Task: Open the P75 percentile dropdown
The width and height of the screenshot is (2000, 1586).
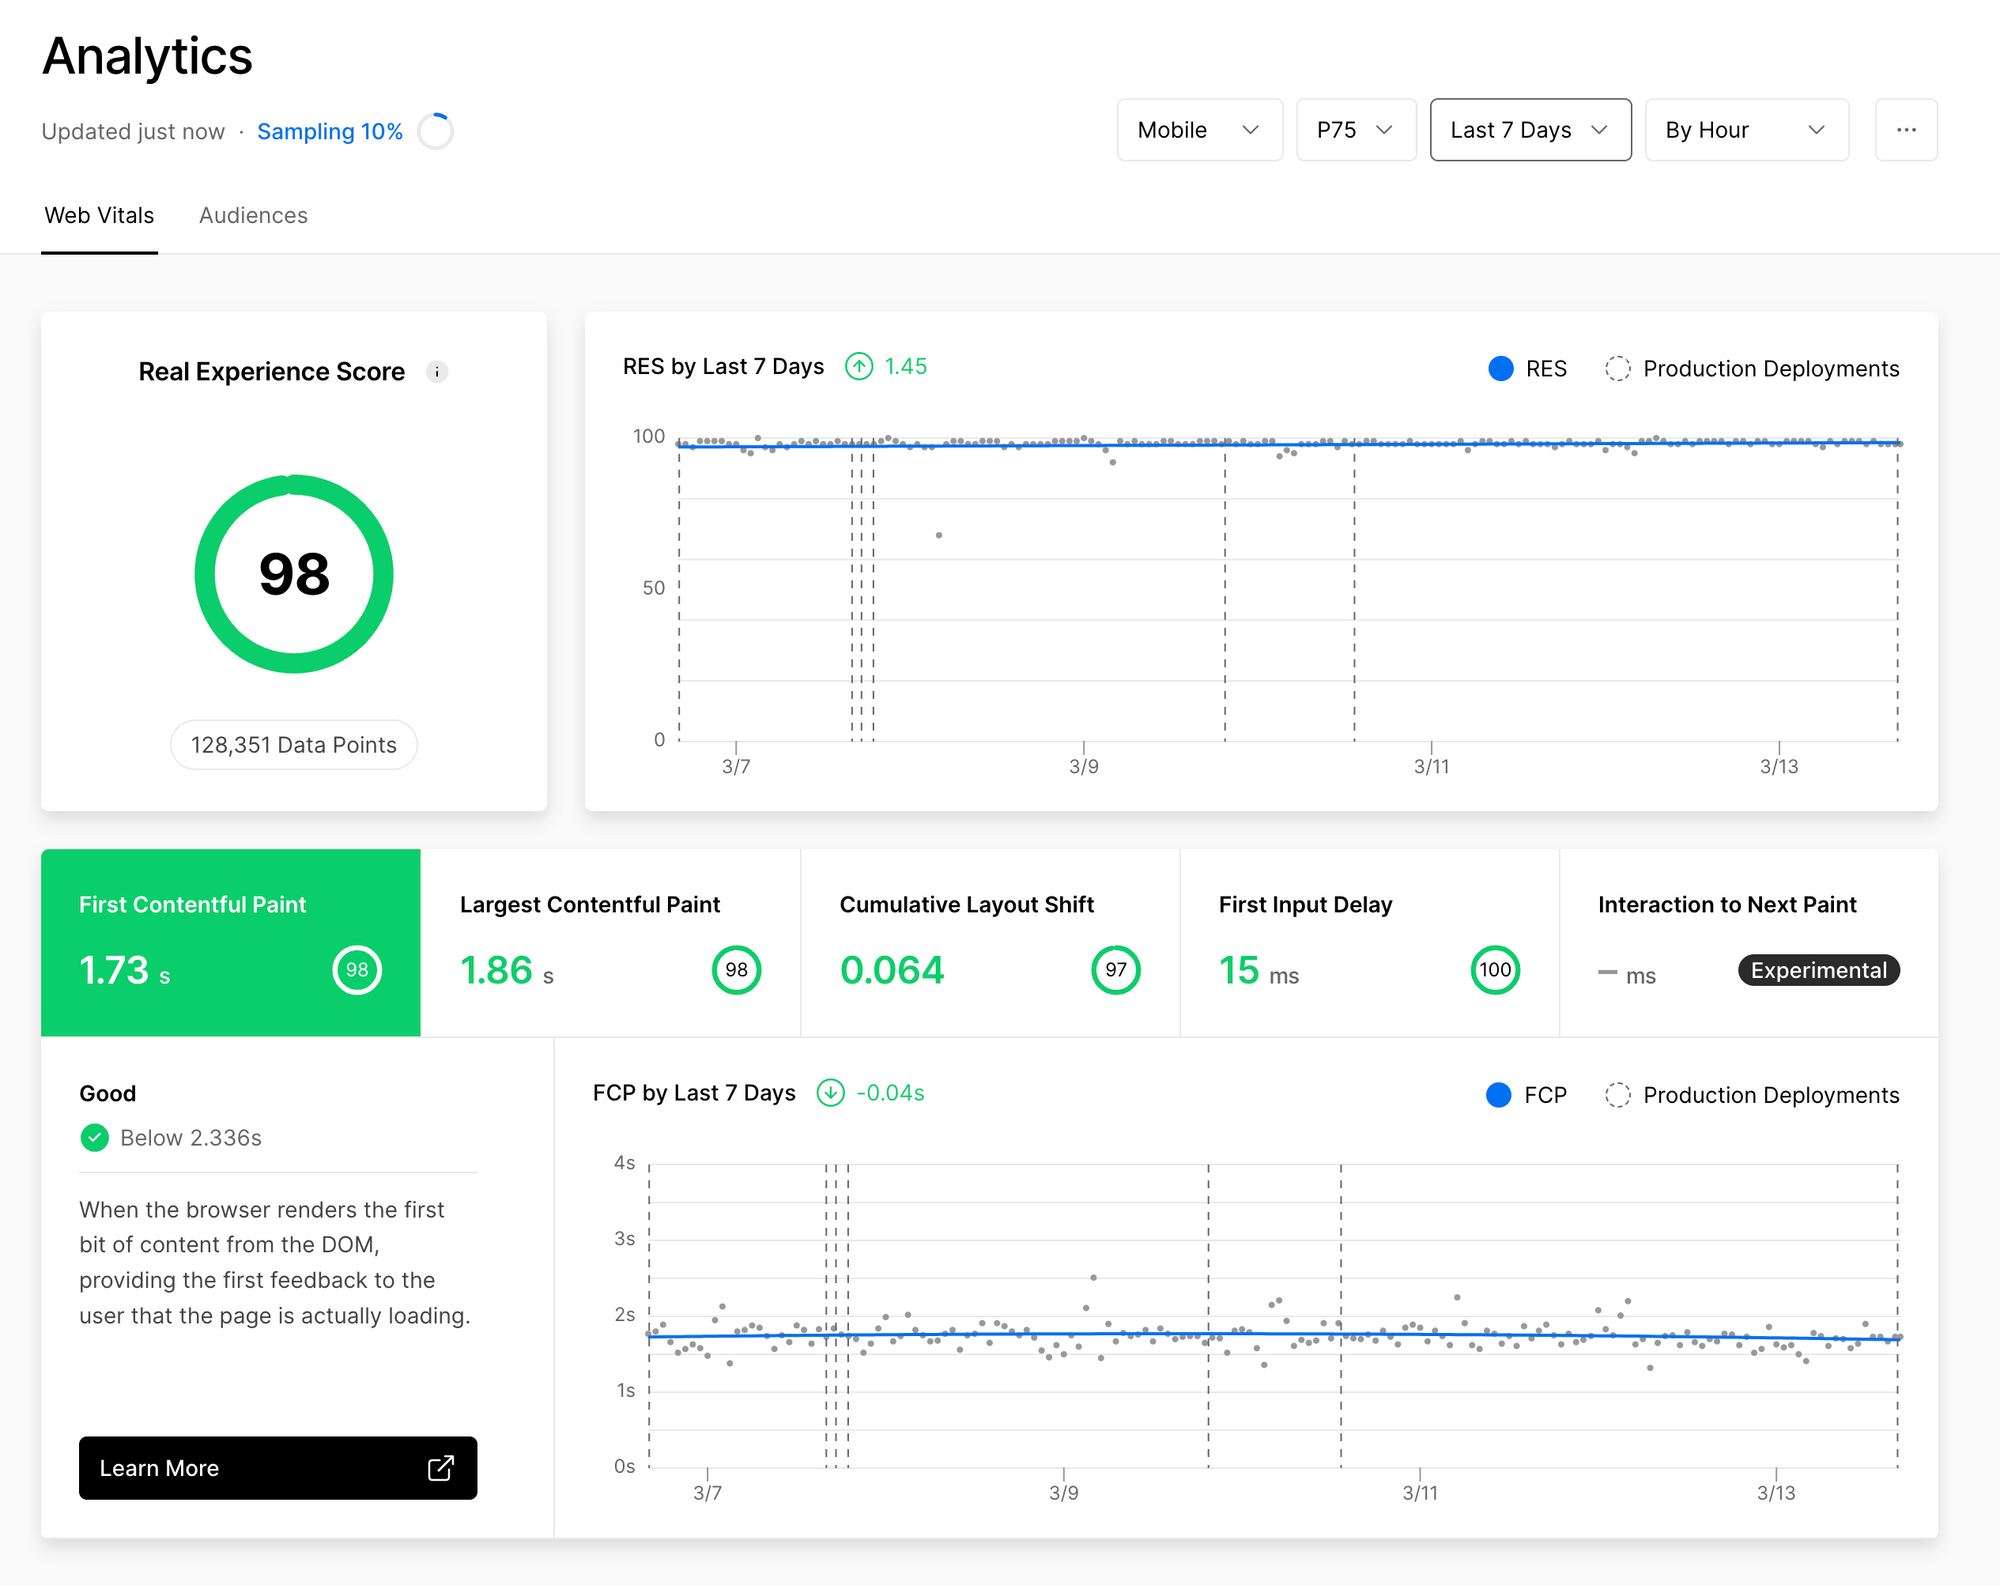Action: [x=1356, y=129]
